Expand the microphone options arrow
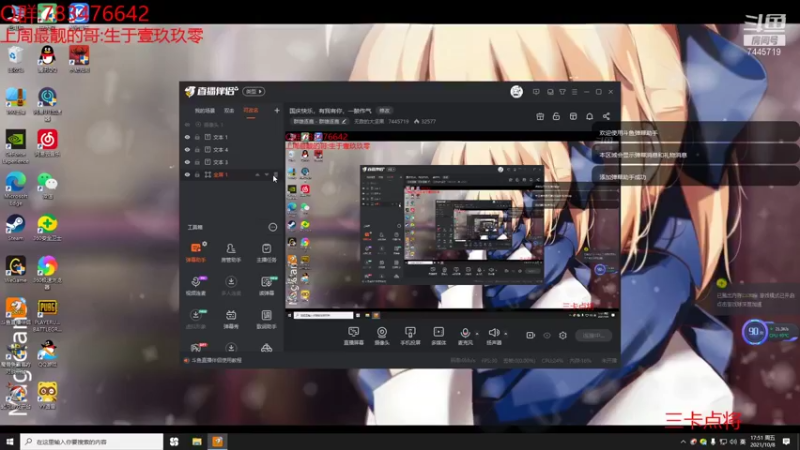800x450 pixels. (x=477, y=334)
